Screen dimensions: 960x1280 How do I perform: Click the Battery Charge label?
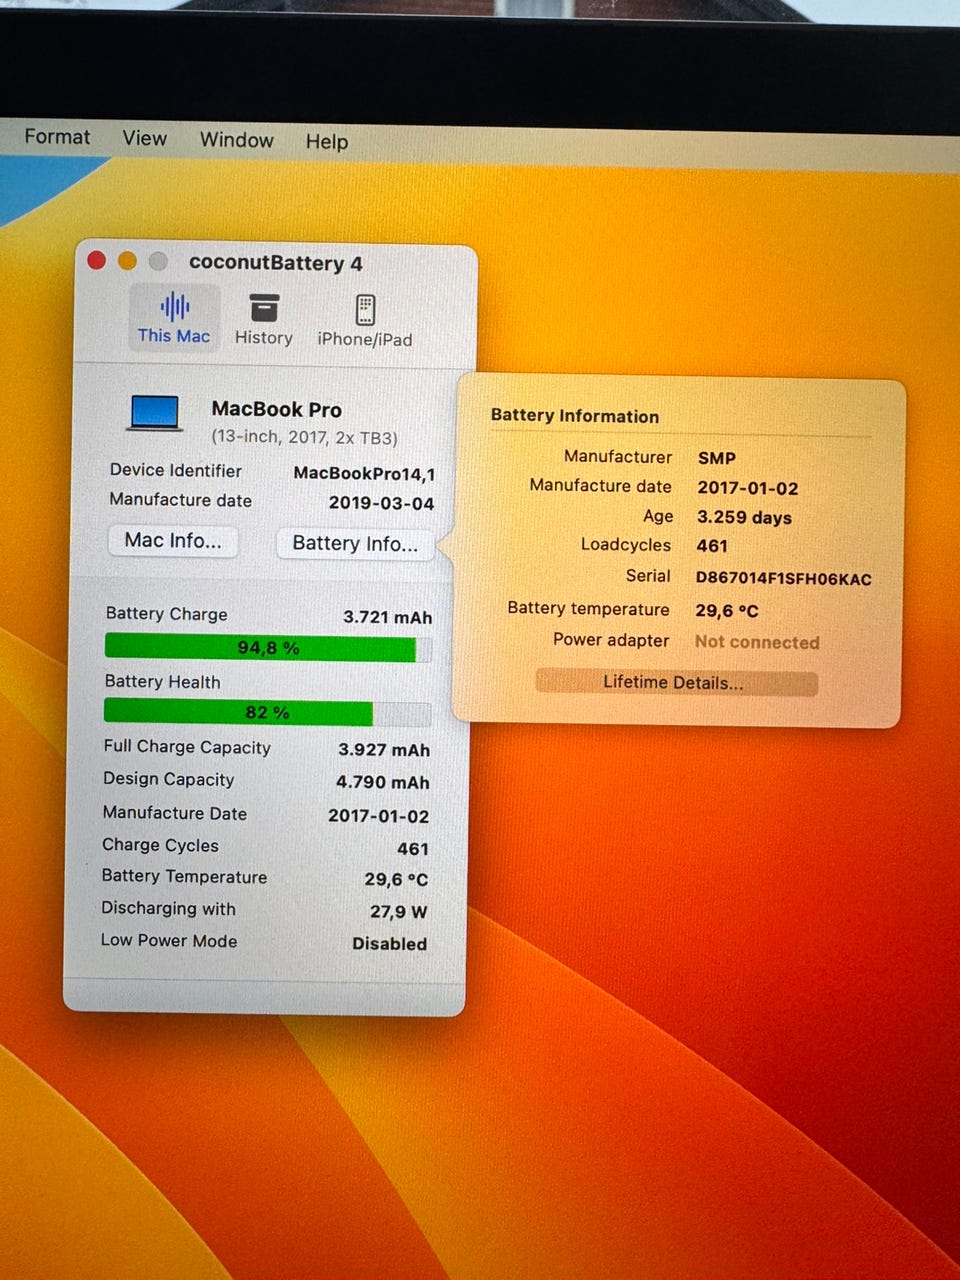(x=167, y=614)
